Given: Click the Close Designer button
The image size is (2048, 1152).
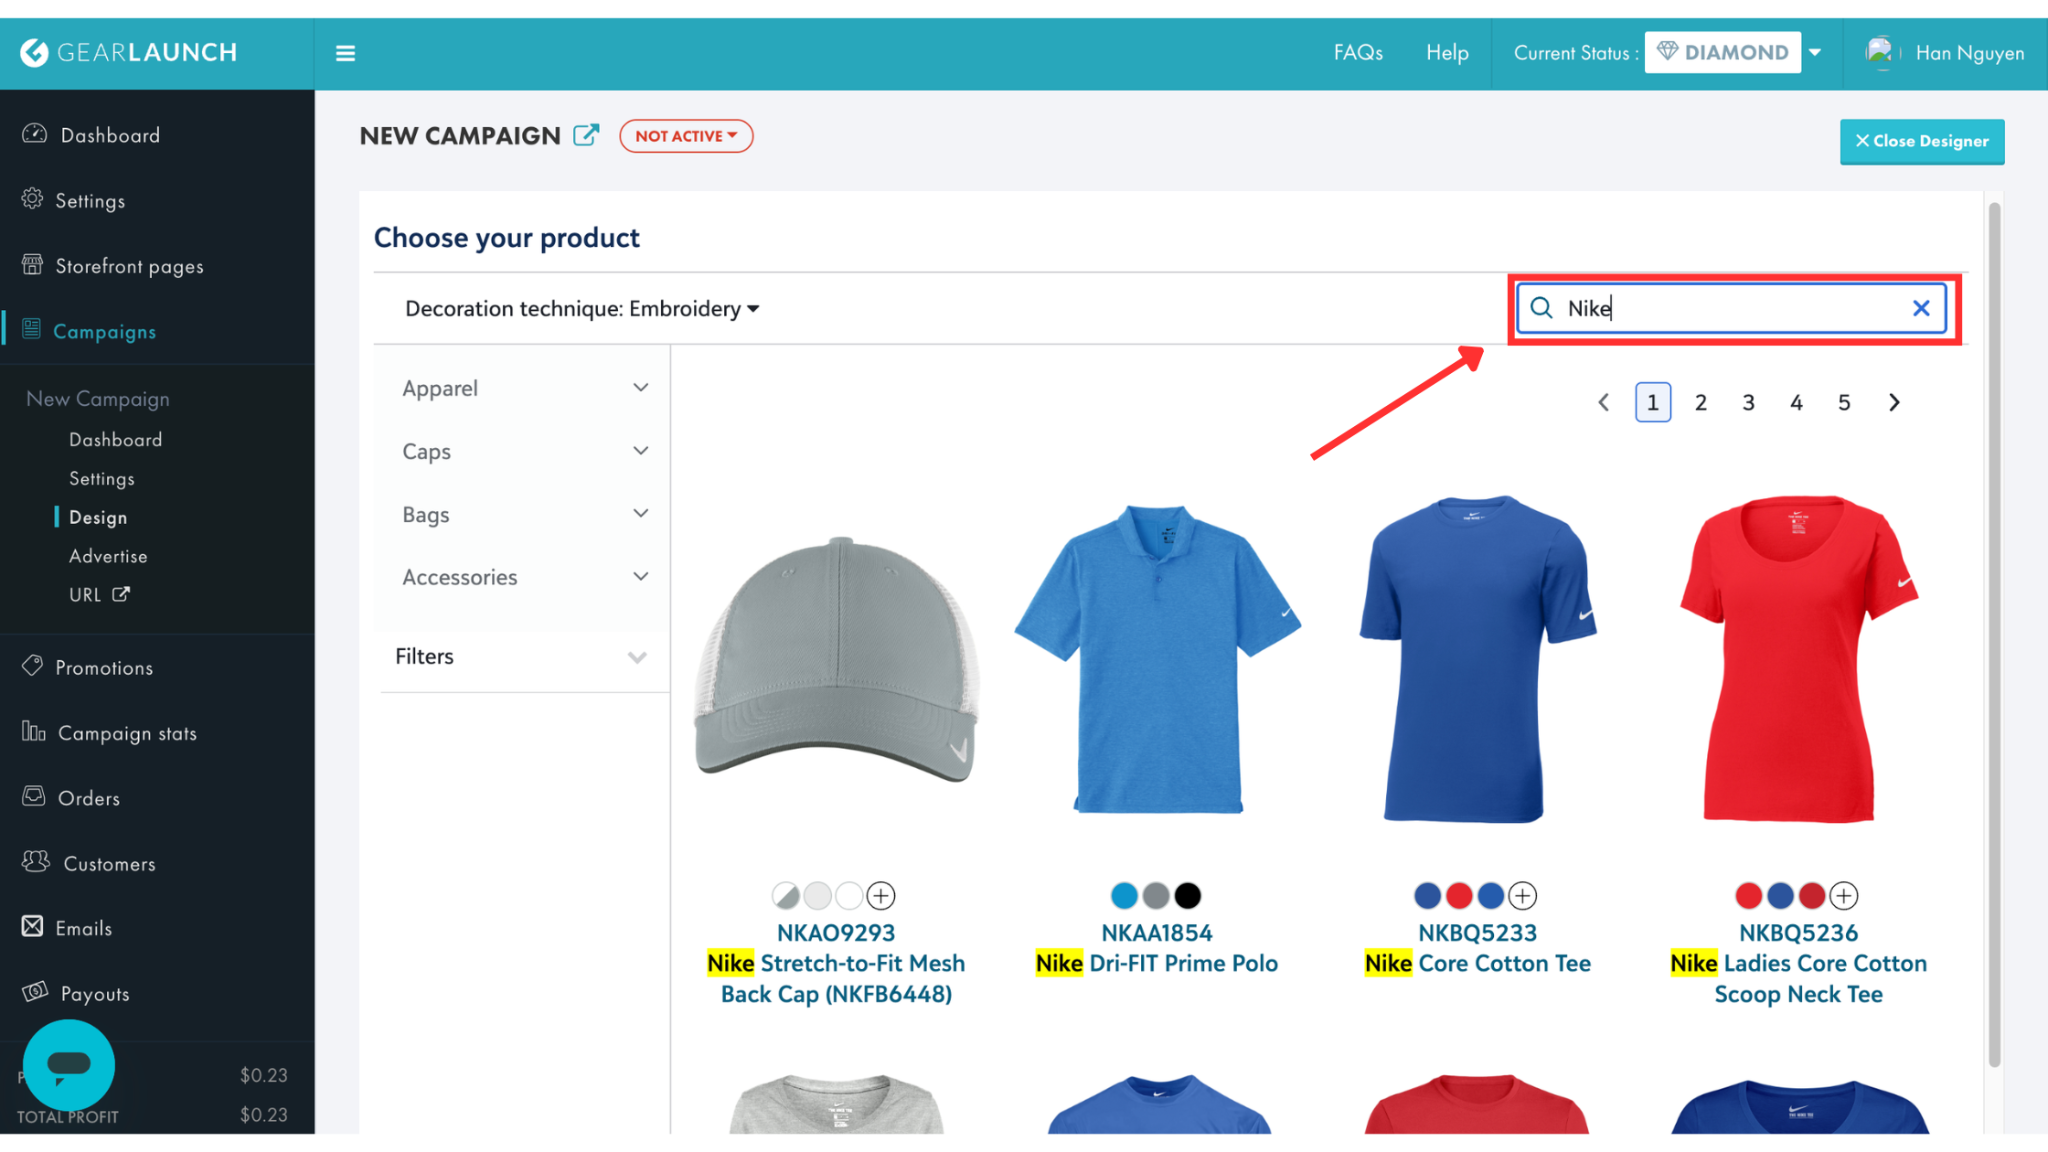Looking at the screenshot, I should [x=1921, y=141].
